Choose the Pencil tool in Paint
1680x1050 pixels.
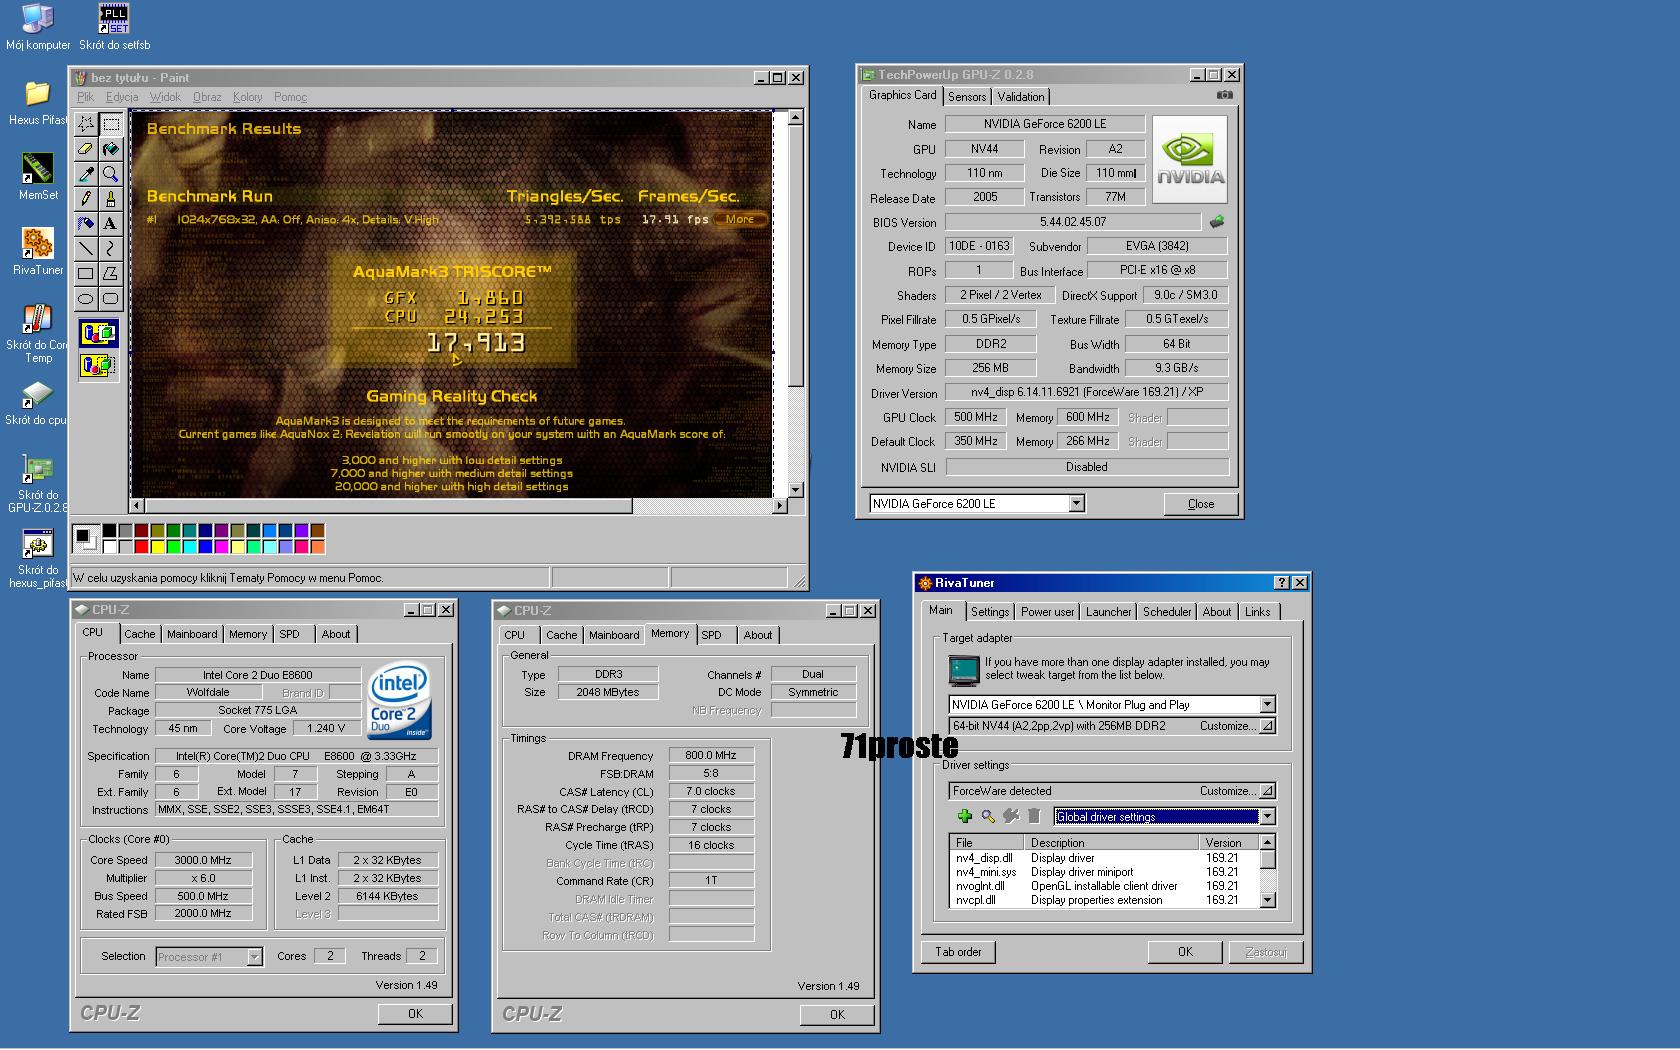(x=86, y=199)
